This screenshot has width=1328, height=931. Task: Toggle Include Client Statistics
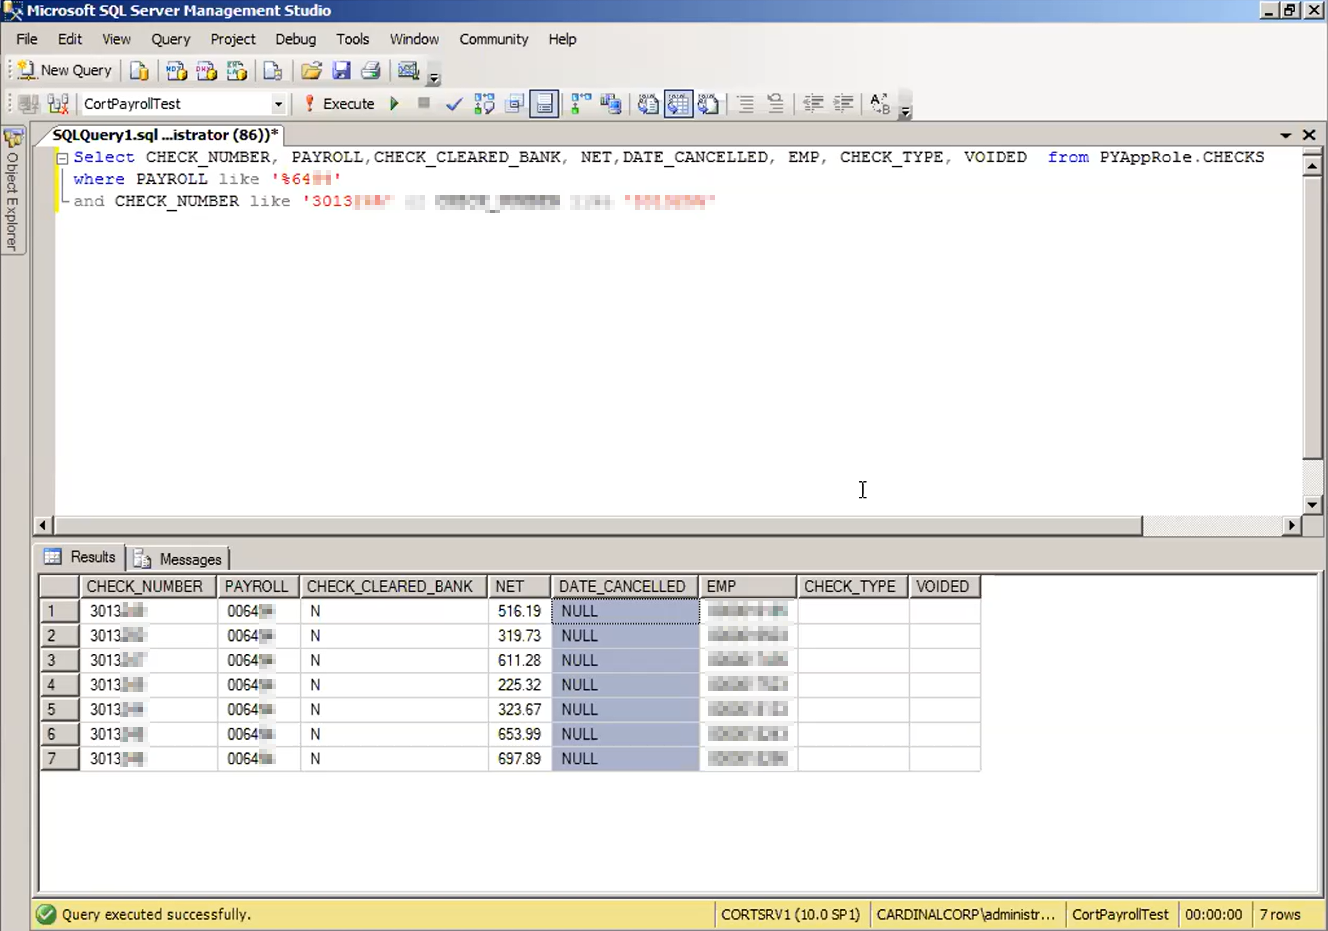(610, 104)
